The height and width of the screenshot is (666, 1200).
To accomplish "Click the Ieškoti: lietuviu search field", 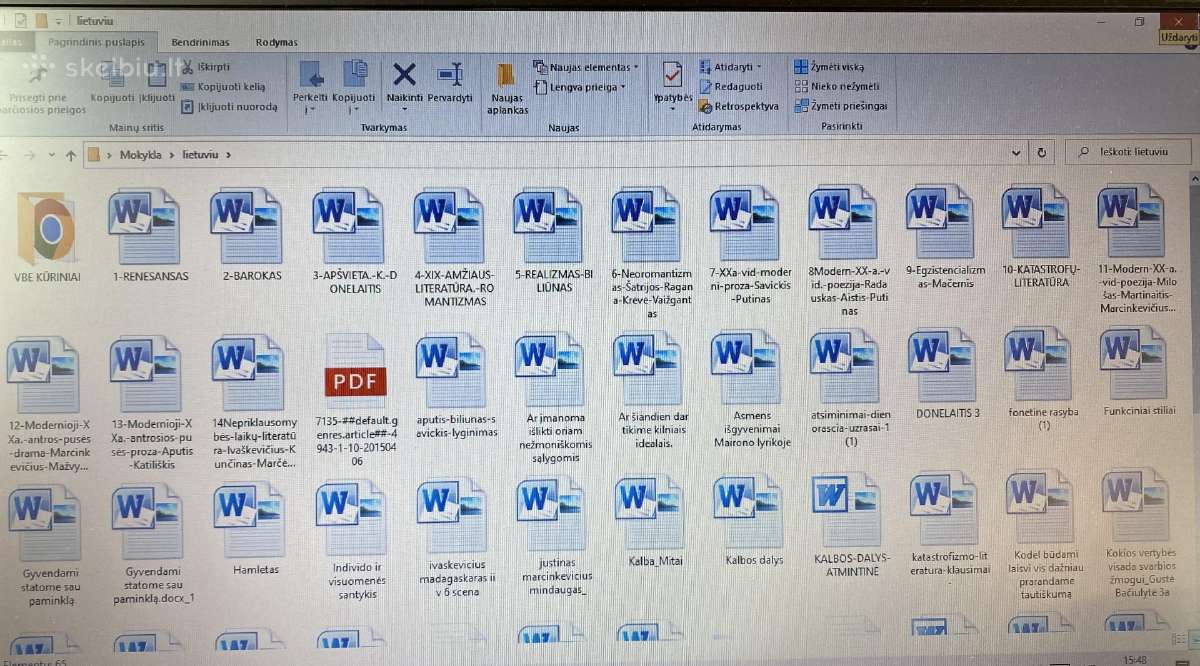I will coord(1130,153).
